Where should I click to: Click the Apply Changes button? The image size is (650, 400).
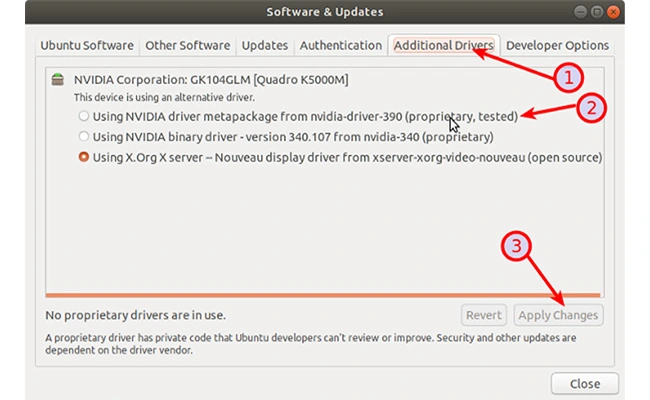(558, 315)
